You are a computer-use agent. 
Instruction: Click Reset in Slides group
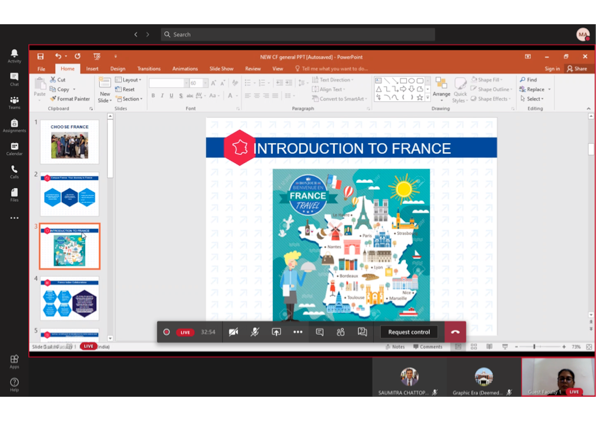click(125, 89)
